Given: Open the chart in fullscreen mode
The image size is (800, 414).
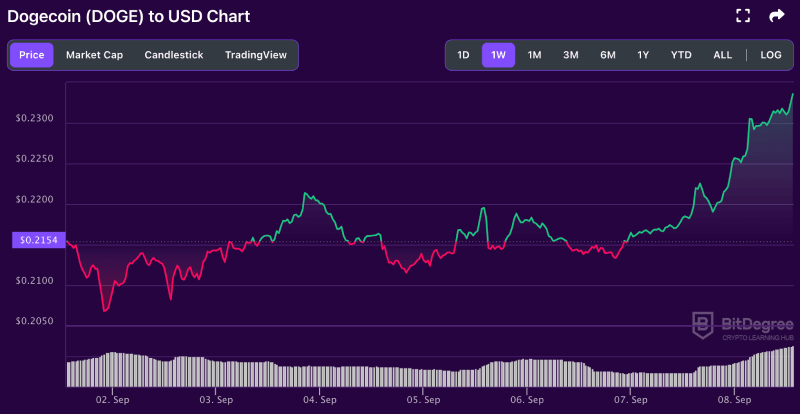Looking at the screenshot, I should click(x=743, y=16).
